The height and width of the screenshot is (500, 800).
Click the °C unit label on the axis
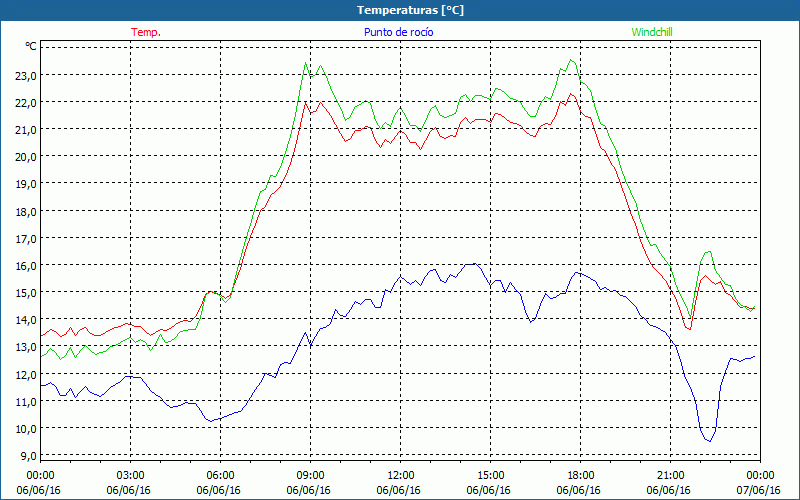pyautogui.click(x=31, y=46)
